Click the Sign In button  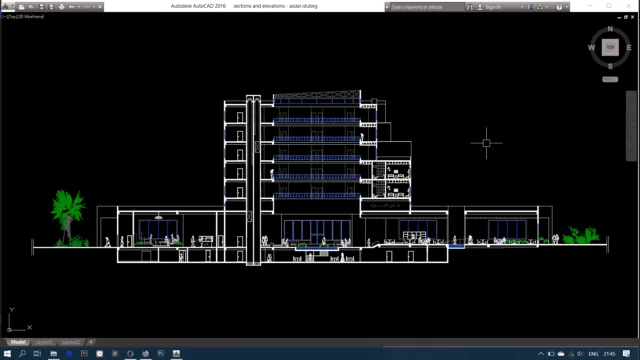click(493, 7)
